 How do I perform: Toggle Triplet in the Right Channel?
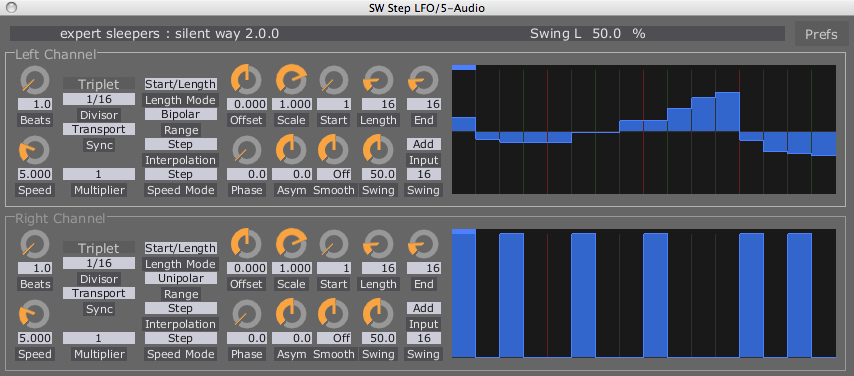coord(99,248)
